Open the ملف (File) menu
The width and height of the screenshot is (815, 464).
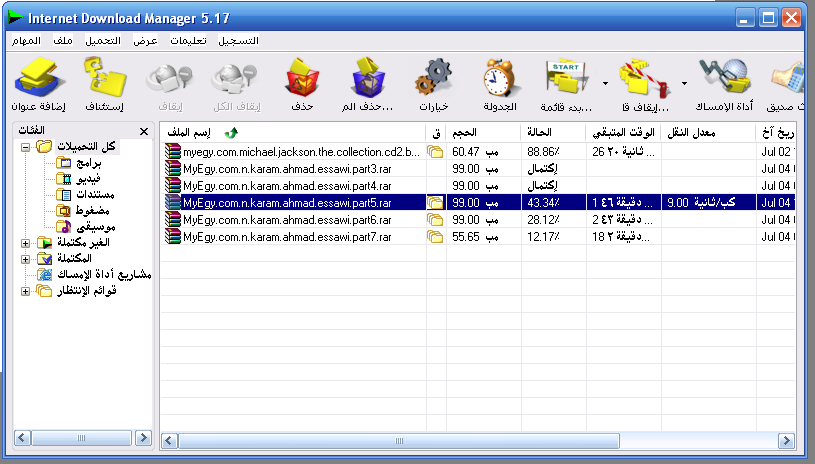pyautogui.click(x=62, y=41)
